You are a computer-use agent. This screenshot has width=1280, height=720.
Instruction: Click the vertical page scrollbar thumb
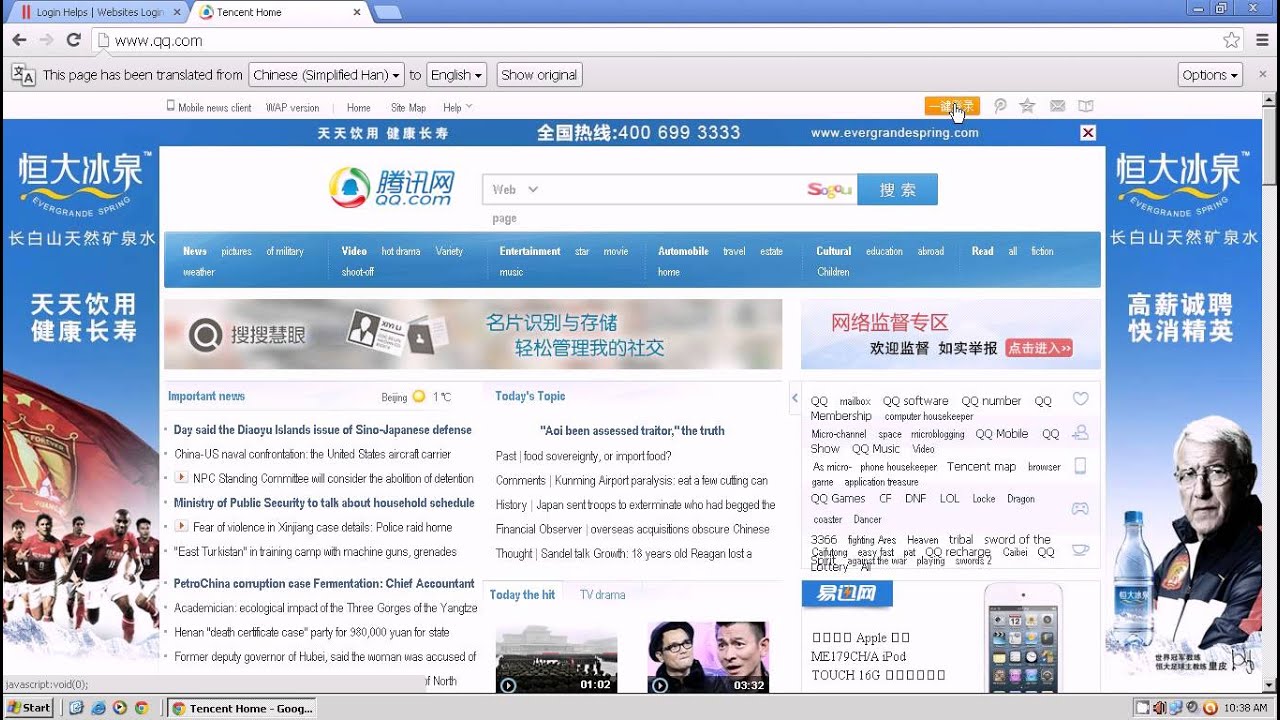[x=1270, y=145]
